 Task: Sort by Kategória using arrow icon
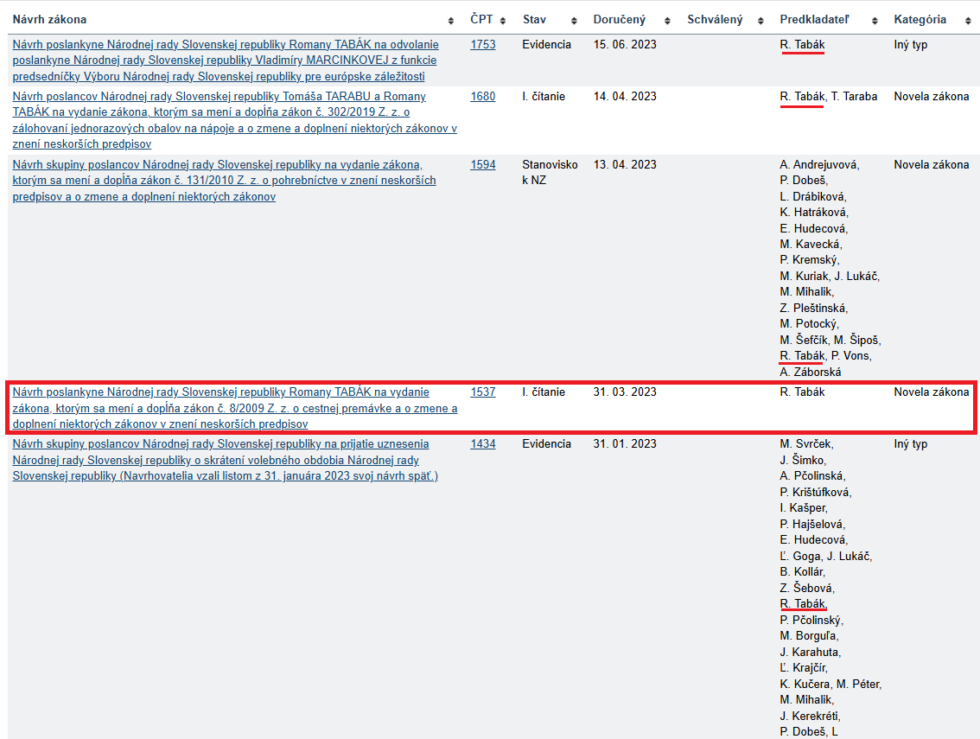968,21
